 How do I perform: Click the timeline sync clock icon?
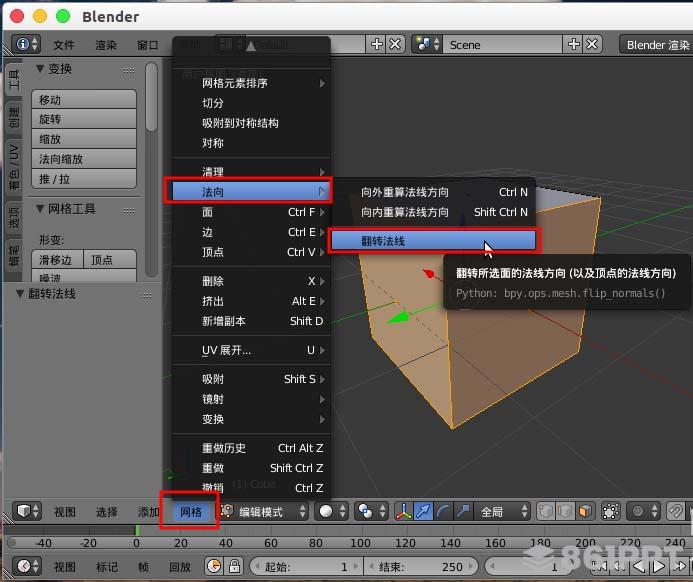point(214,566)
